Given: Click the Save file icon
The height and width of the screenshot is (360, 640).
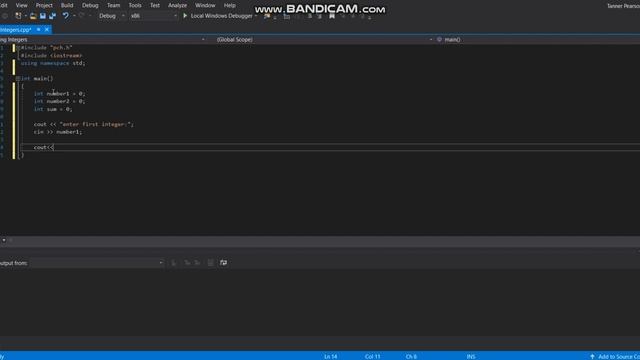Looking at the screenshot, I should point(42,16).
